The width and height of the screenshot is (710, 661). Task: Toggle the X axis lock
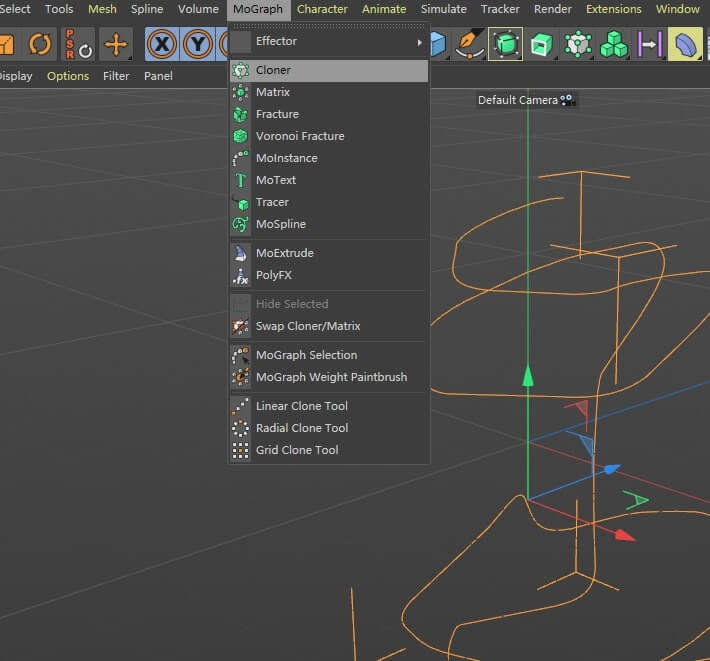[x=162, y=45]
